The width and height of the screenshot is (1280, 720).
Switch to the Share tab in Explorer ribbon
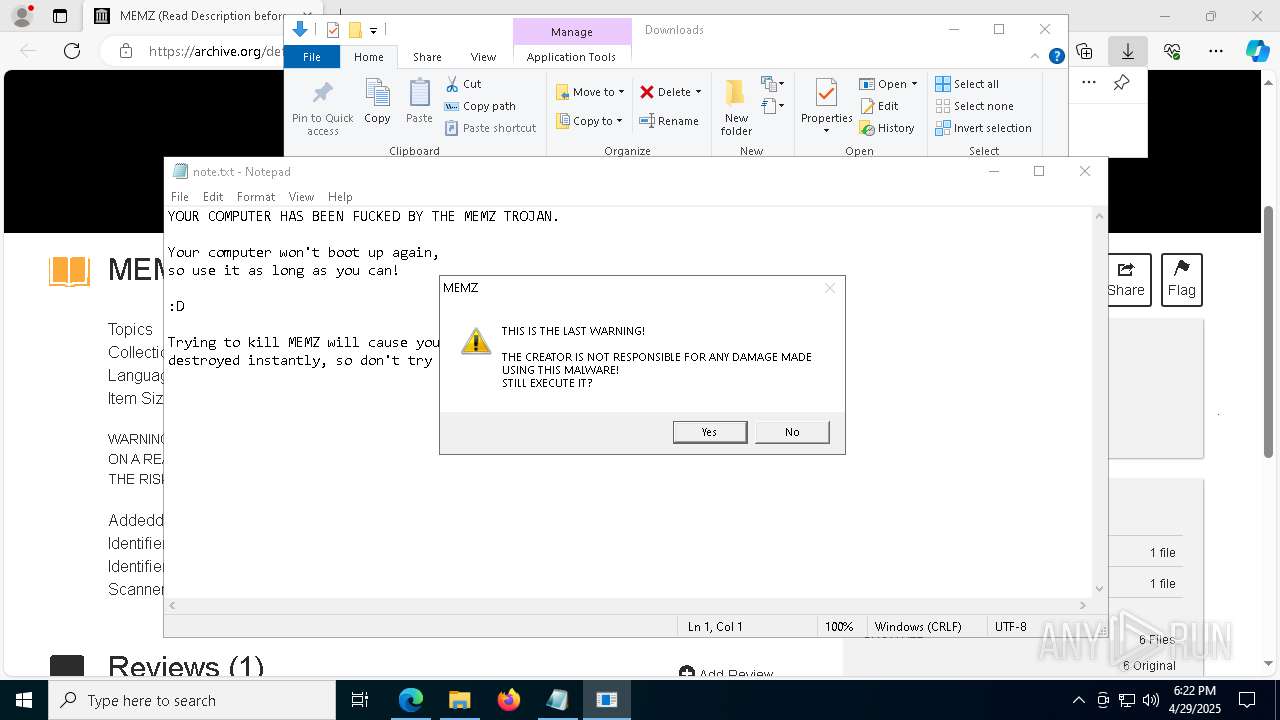[427, 57]
